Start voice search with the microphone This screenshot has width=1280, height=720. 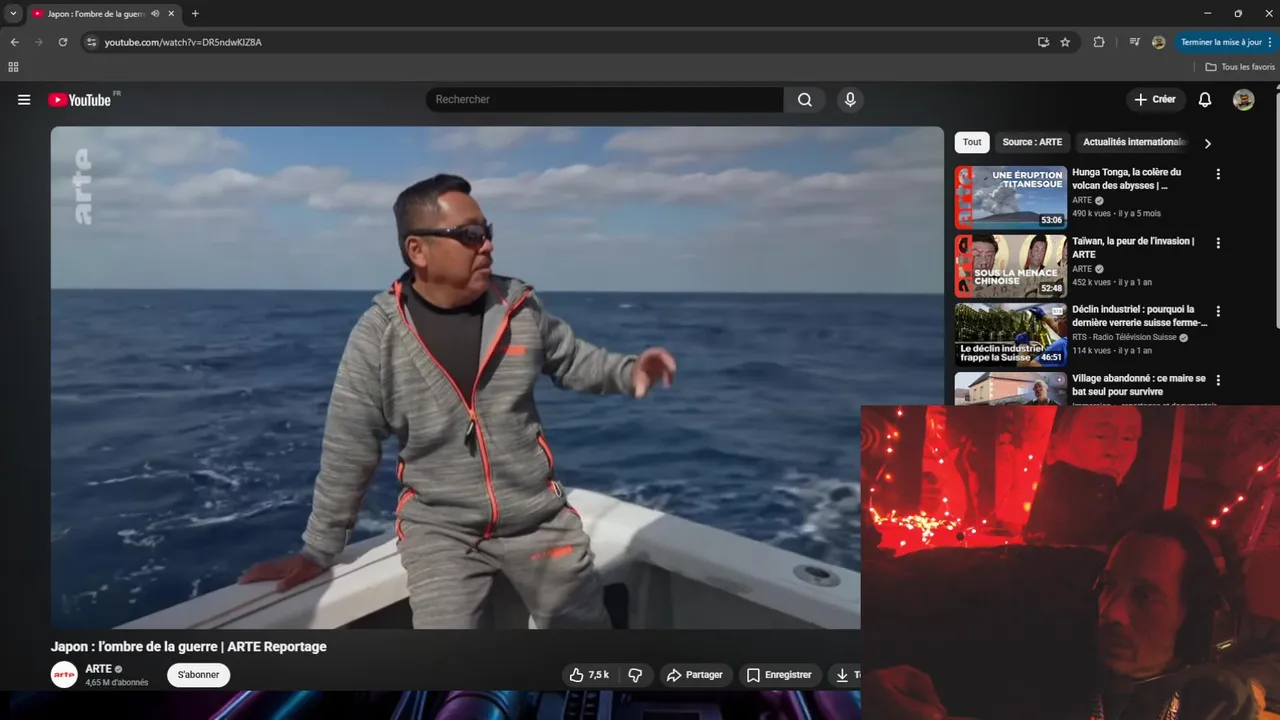(x=850, y=100)
